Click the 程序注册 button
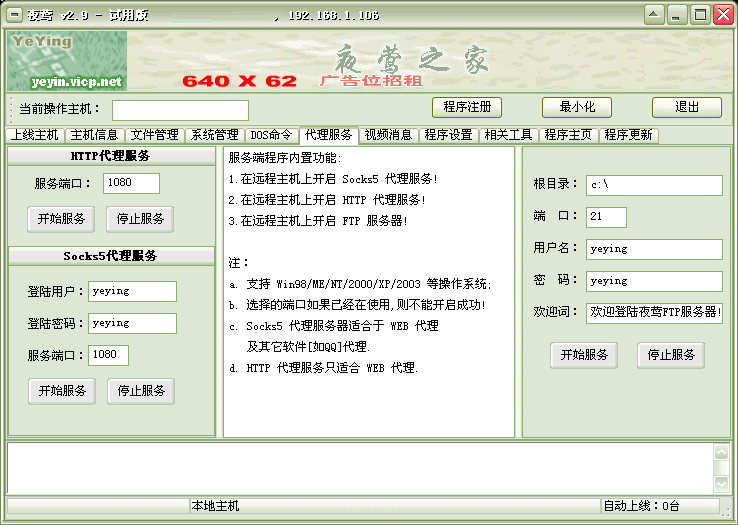Screen dimensions: 738x525 [466, 107]
